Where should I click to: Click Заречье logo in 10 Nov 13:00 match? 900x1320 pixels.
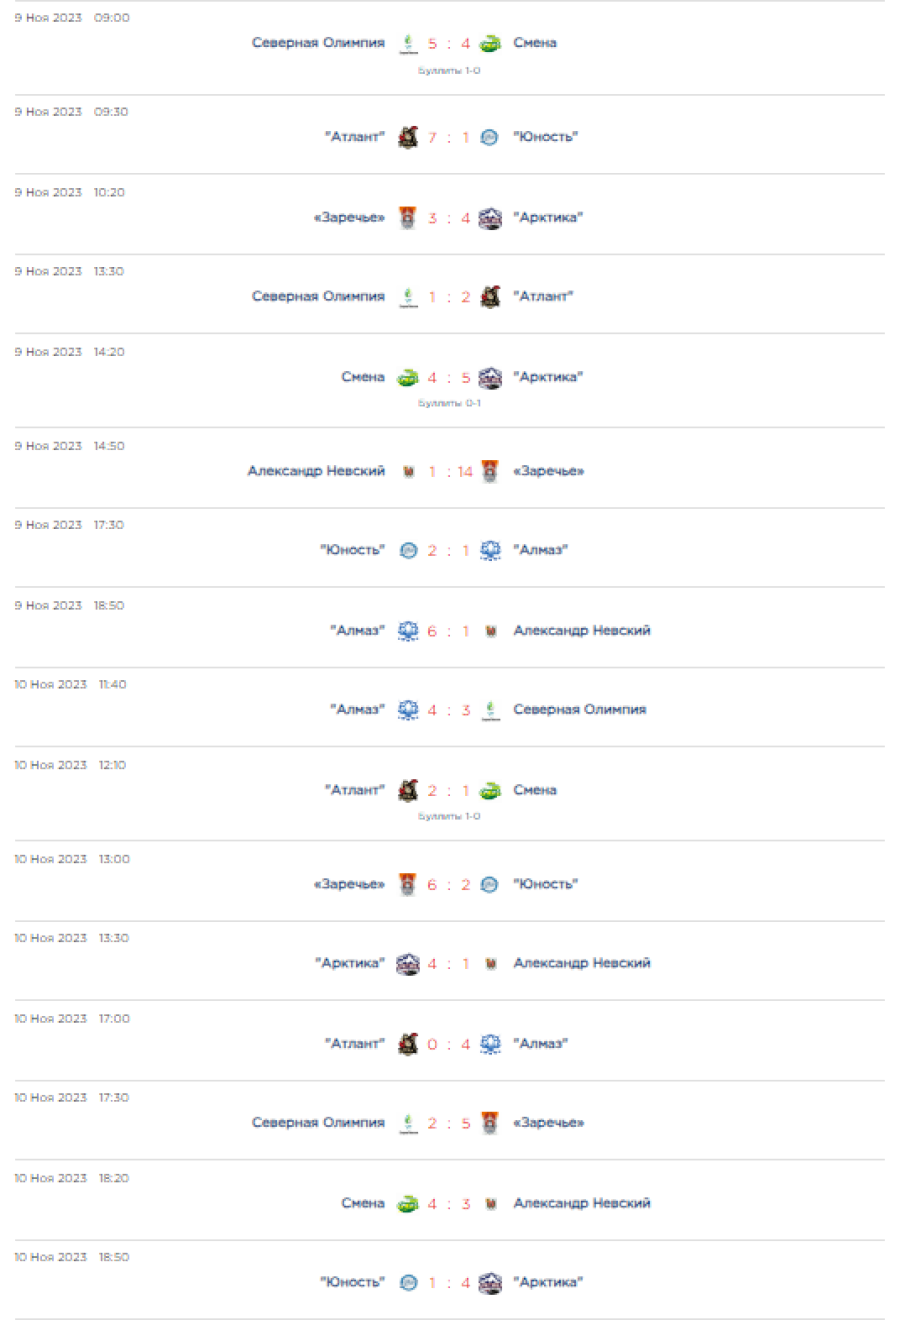point(408,885)
